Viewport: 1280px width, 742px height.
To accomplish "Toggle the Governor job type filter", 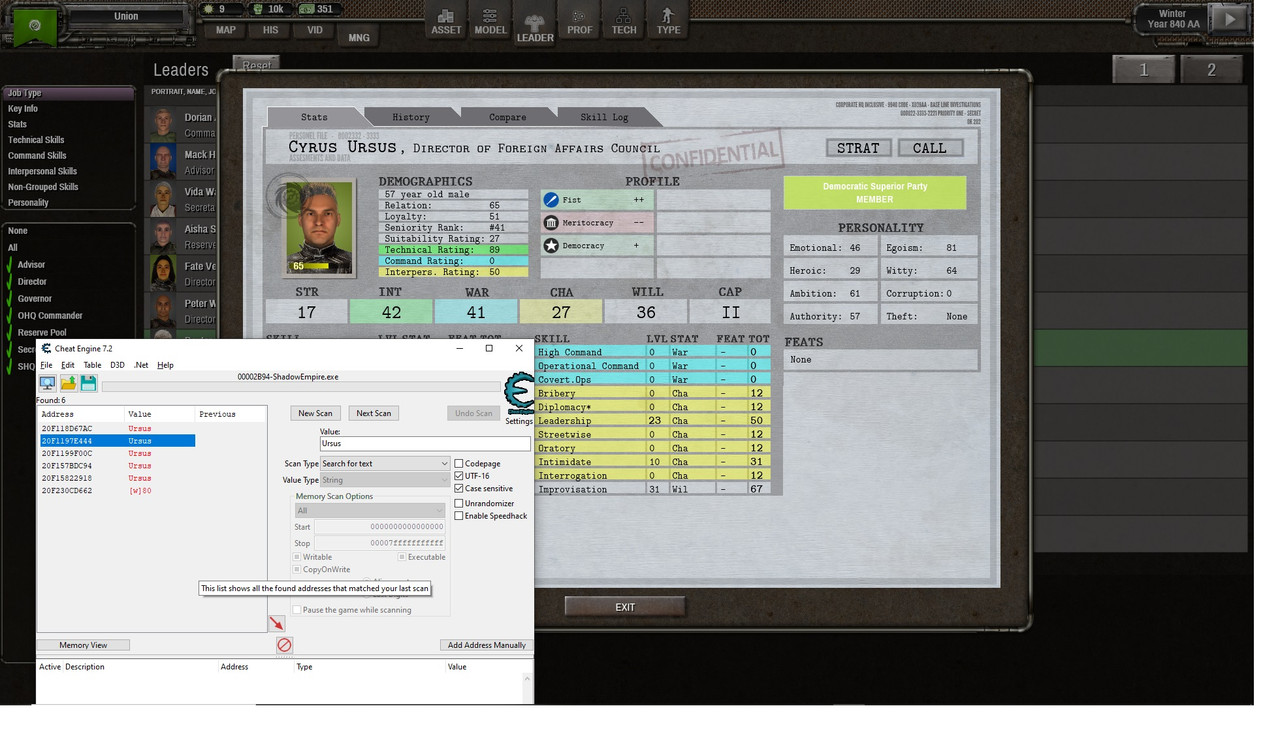I will [x=34, y=299].
